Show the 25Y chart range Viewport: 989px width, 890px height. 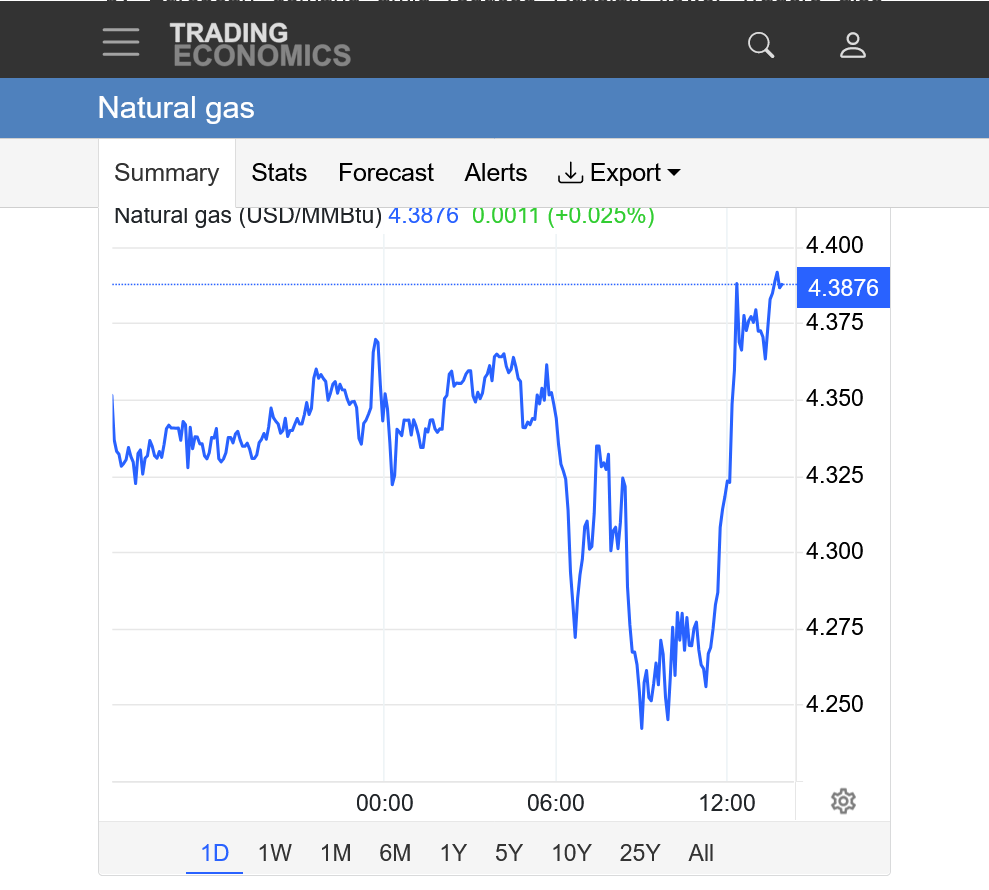[640, 853]
